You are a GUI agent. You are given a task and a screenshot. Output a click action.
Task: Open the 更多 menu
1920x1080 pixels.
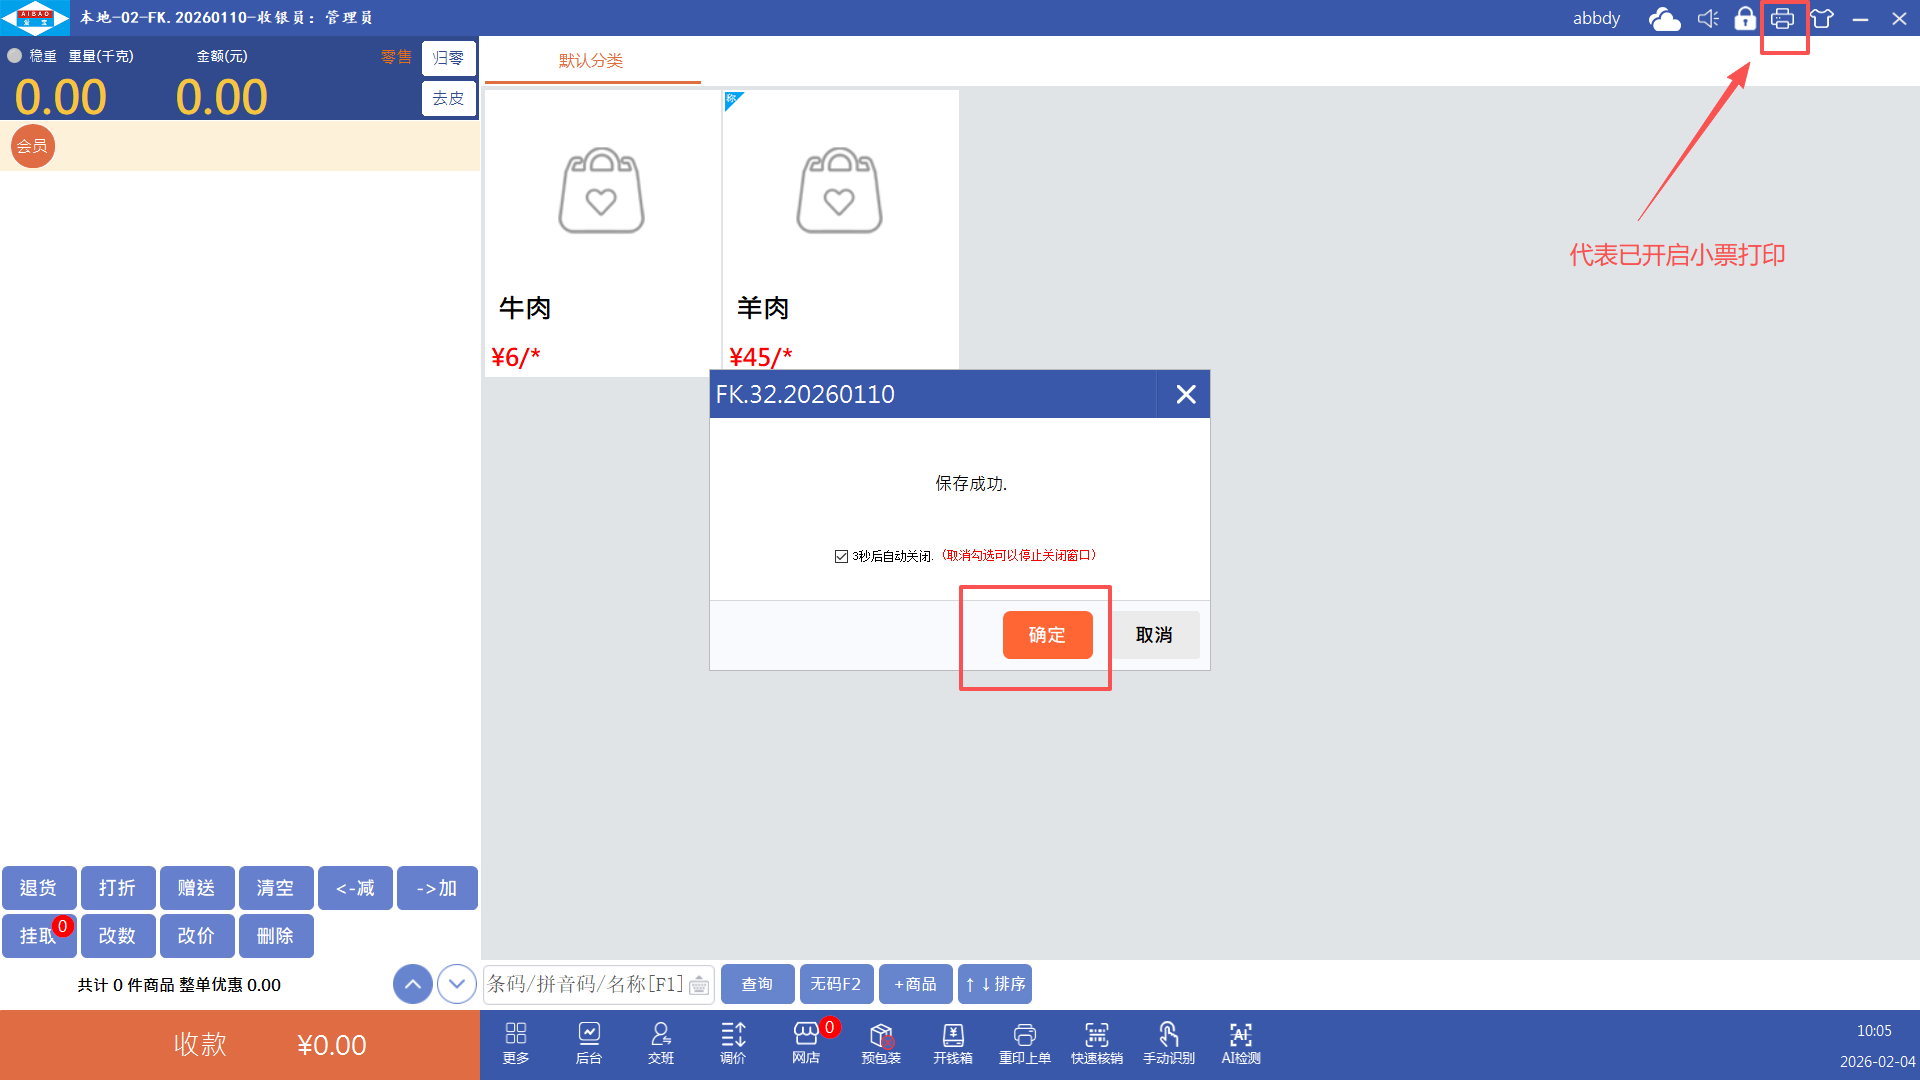click(x=516, y=1043)
